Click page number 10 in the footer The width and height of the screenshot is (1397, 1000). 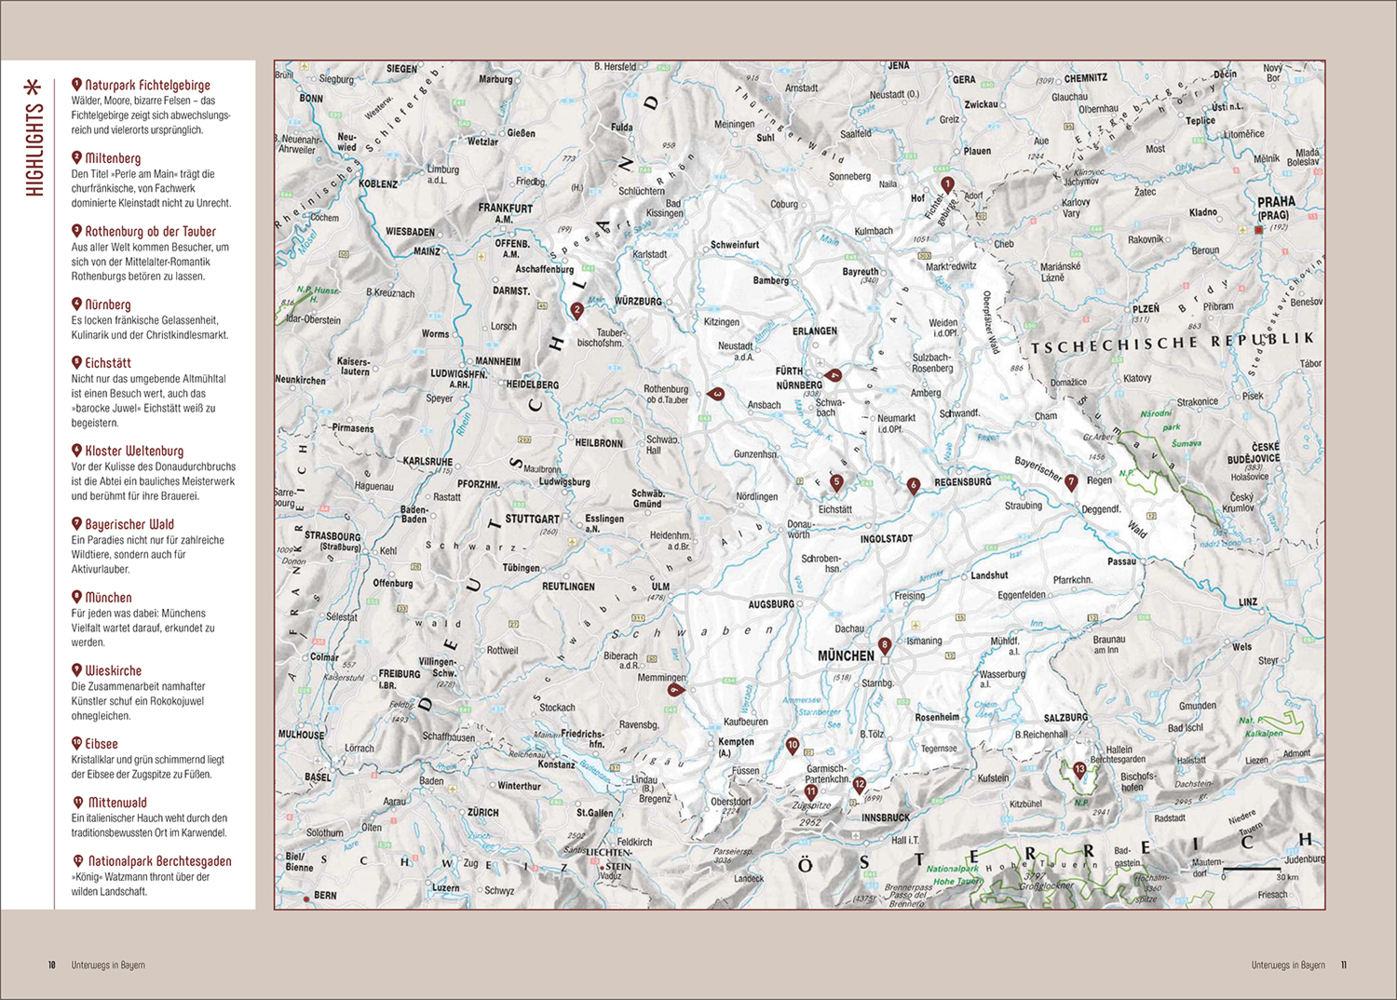52,965
